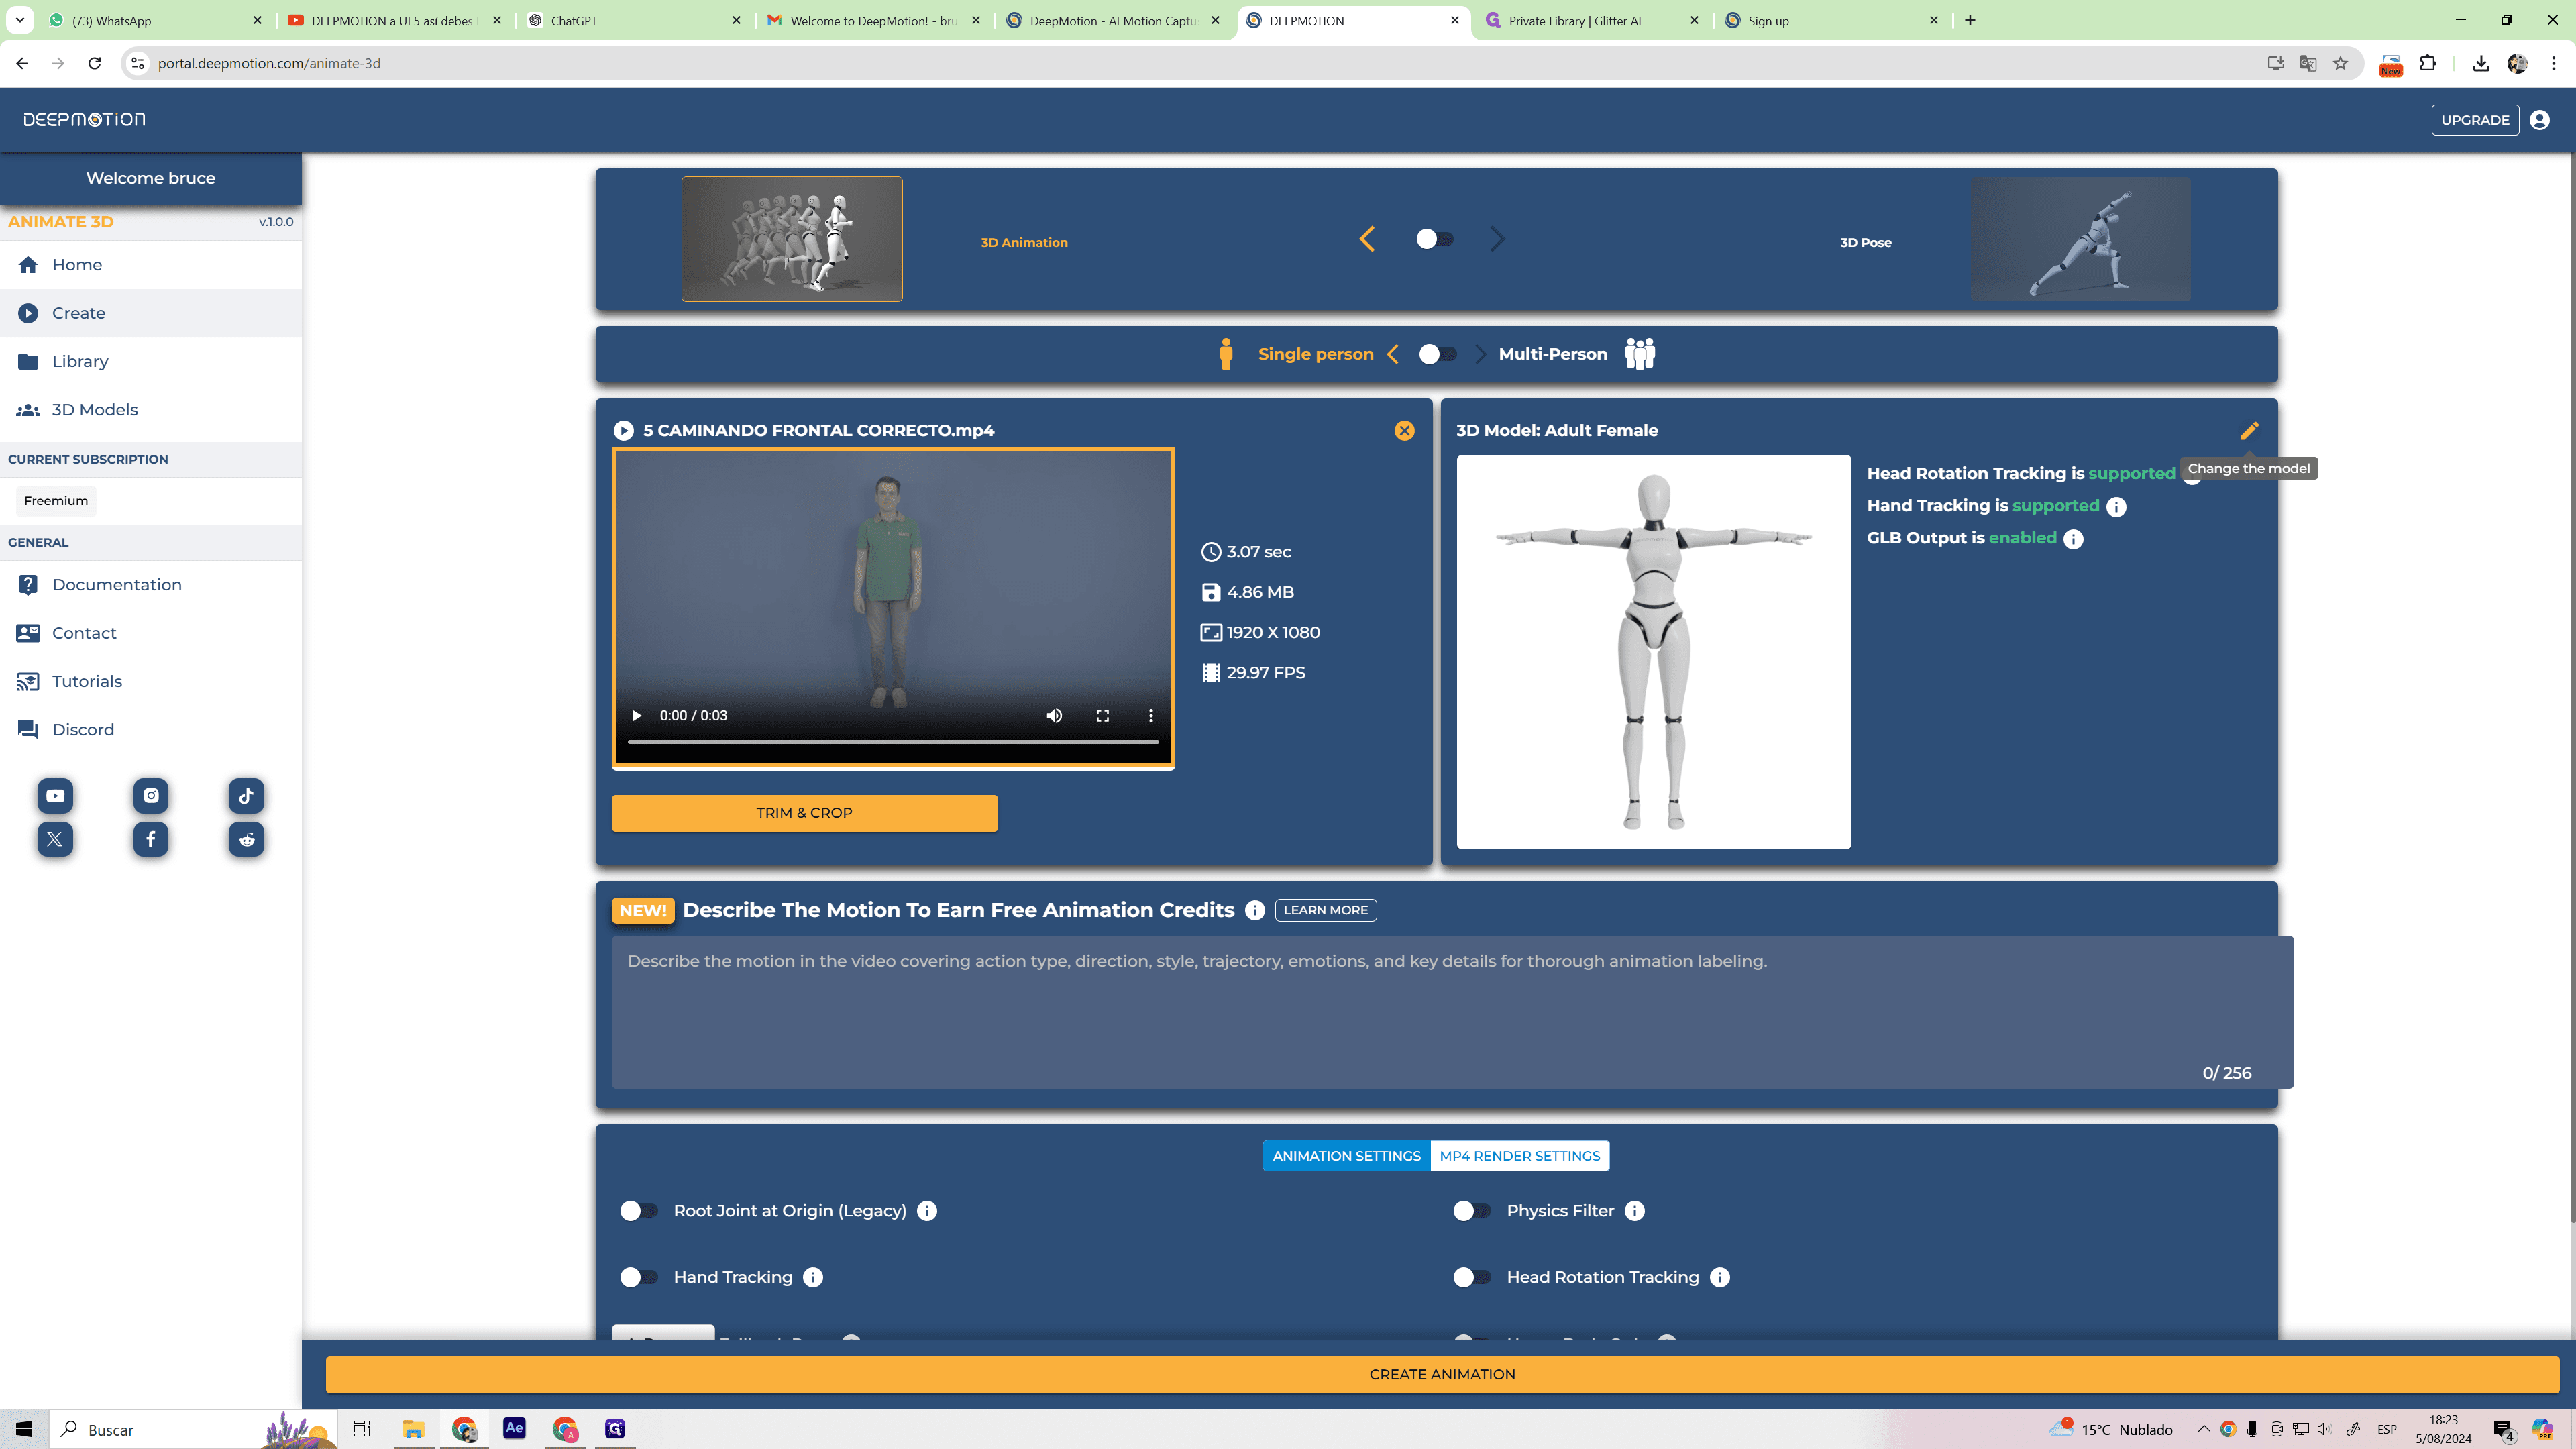Click the left chevron beside Single person
Viewport: 2576px width, 1449px height.
click(1393, 354)
